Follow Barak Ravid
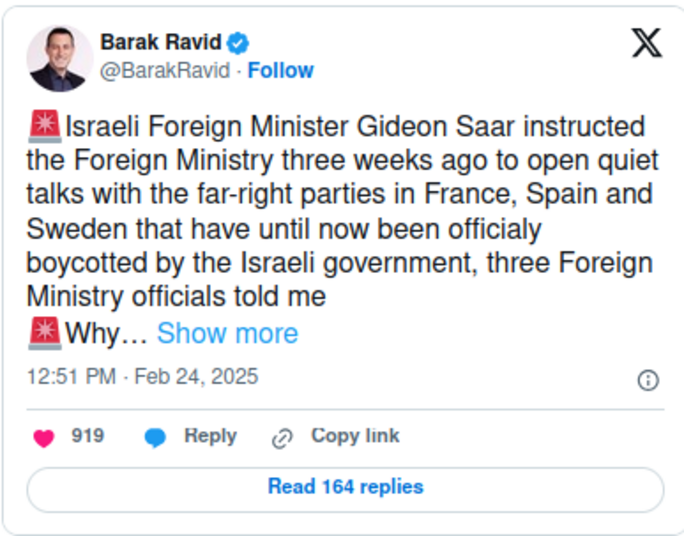This screenshot has width=684, height=536. click(280, 71)
